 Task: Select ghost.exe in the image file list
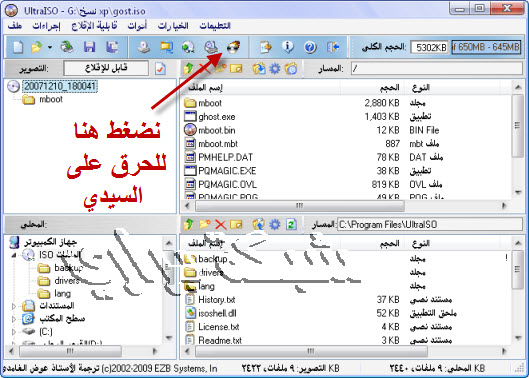click(x=217, y=117)
